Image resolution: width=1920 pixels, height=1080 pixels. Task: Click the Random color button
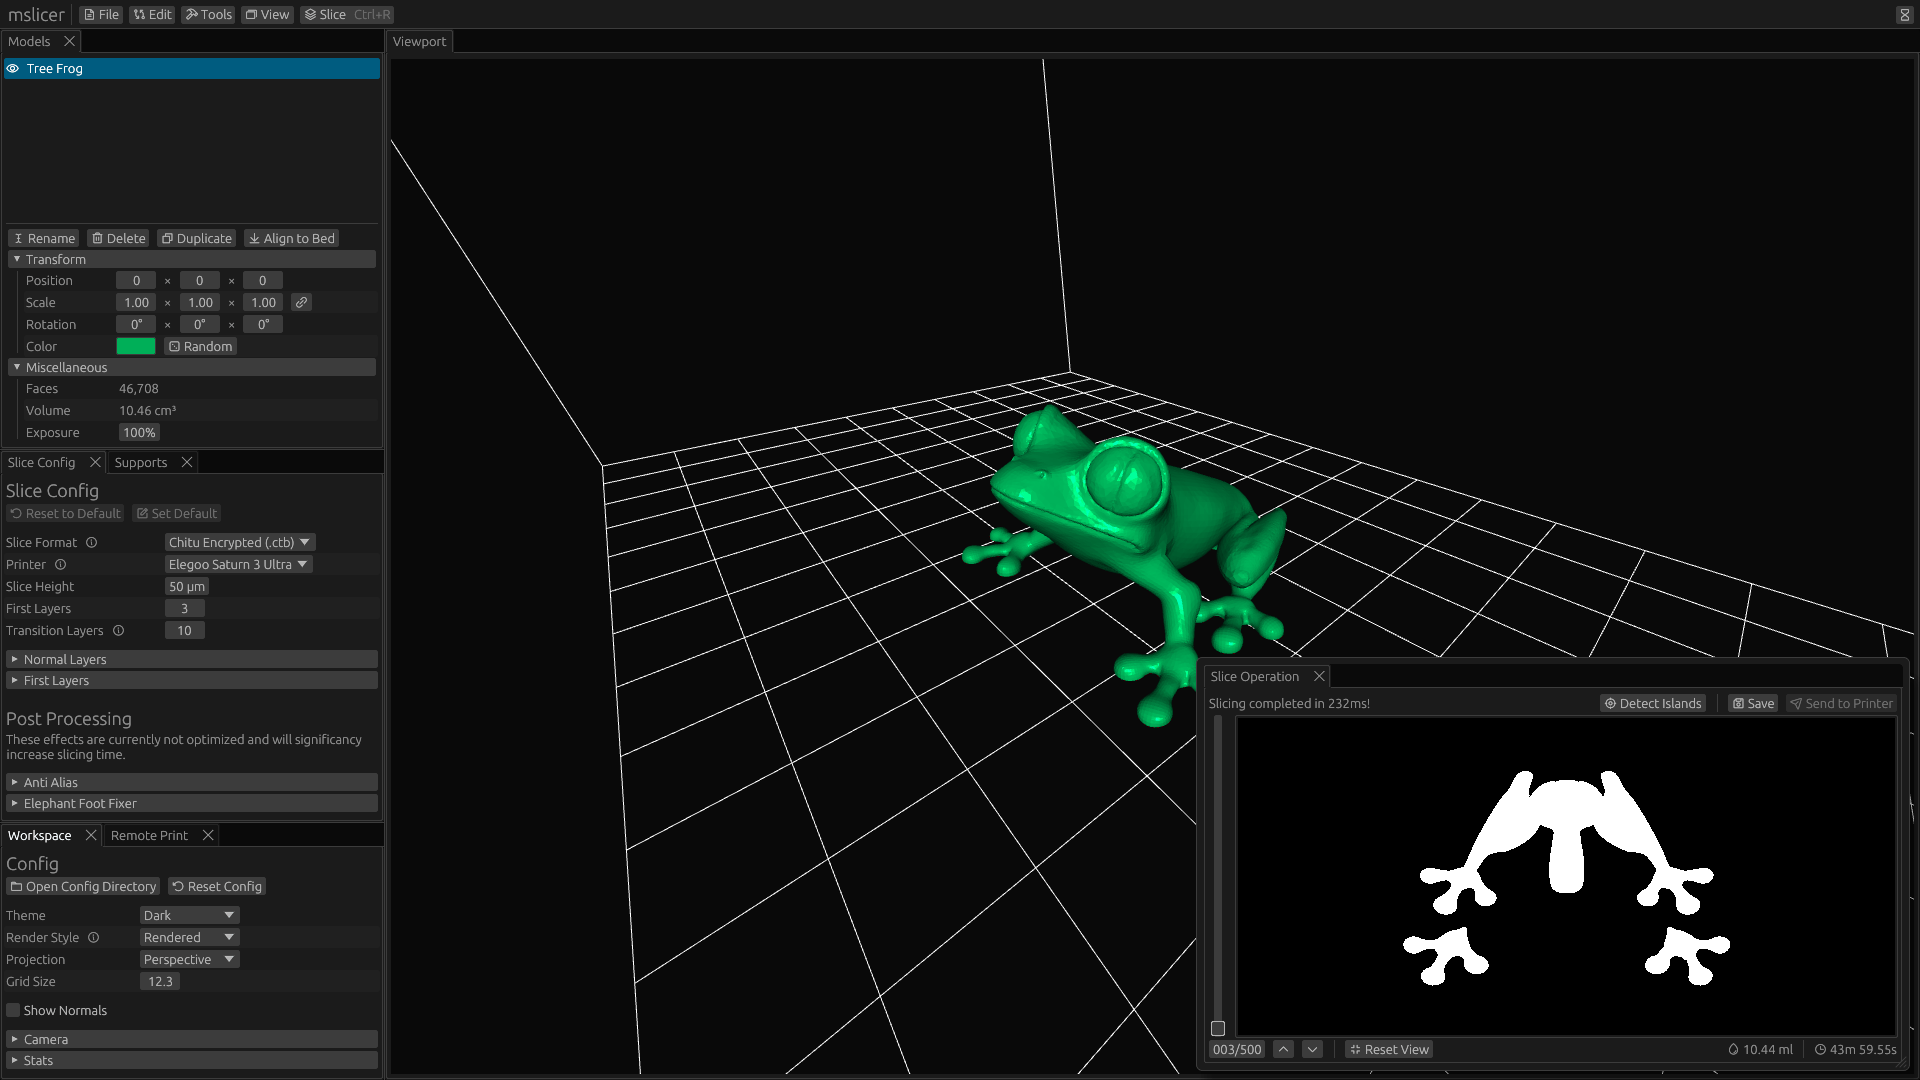(x=200, y=346)
